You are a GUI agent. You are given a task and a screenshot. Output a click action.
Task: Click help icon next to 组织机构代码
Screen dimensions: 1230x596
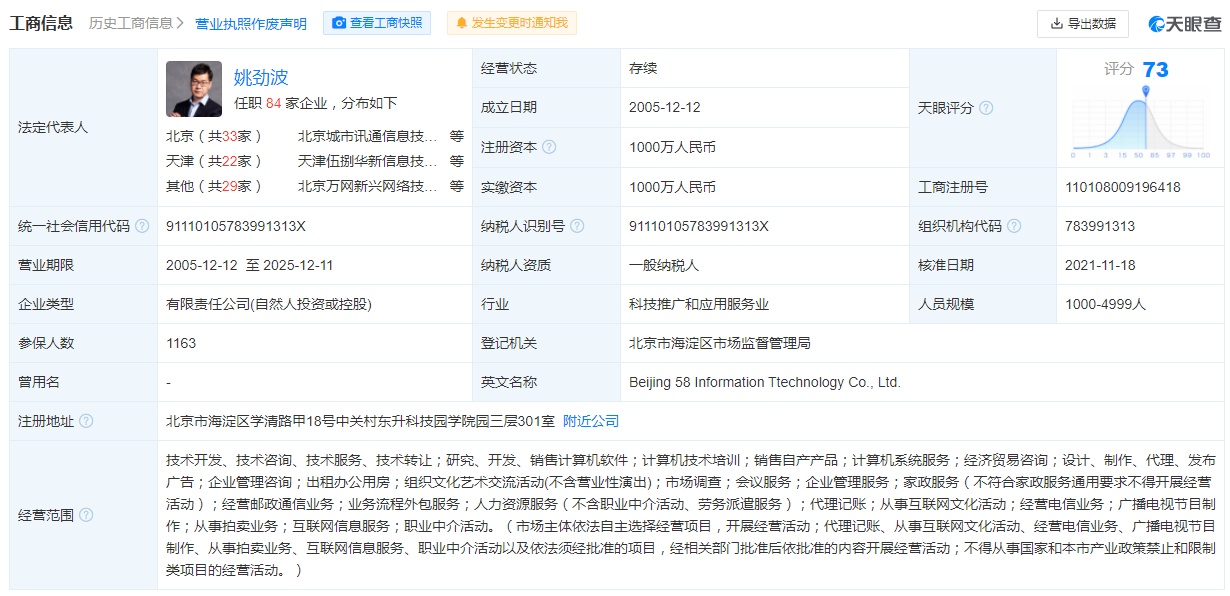[x=1014, y=226]
